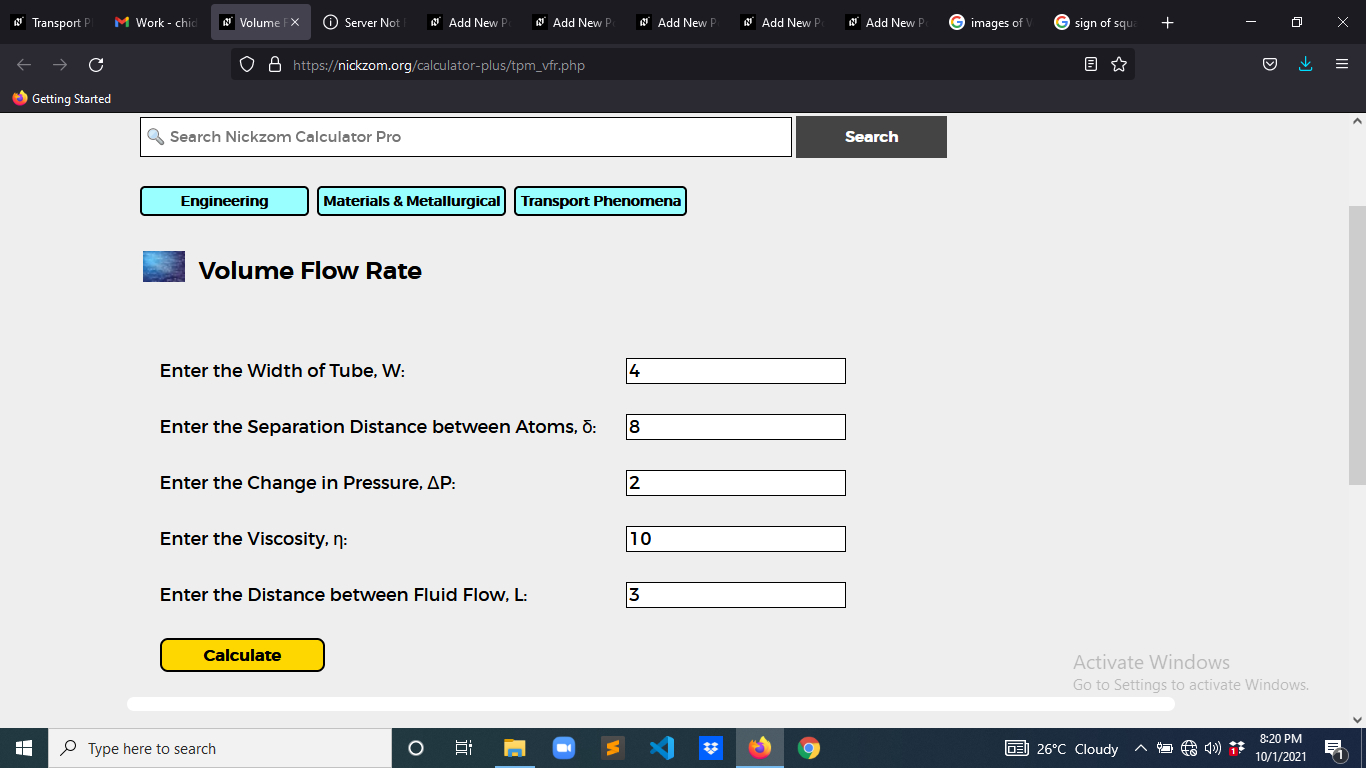Close the Volume Flow Rate tab
Viewport: 1366px width, 768px height.
point(295,22)
